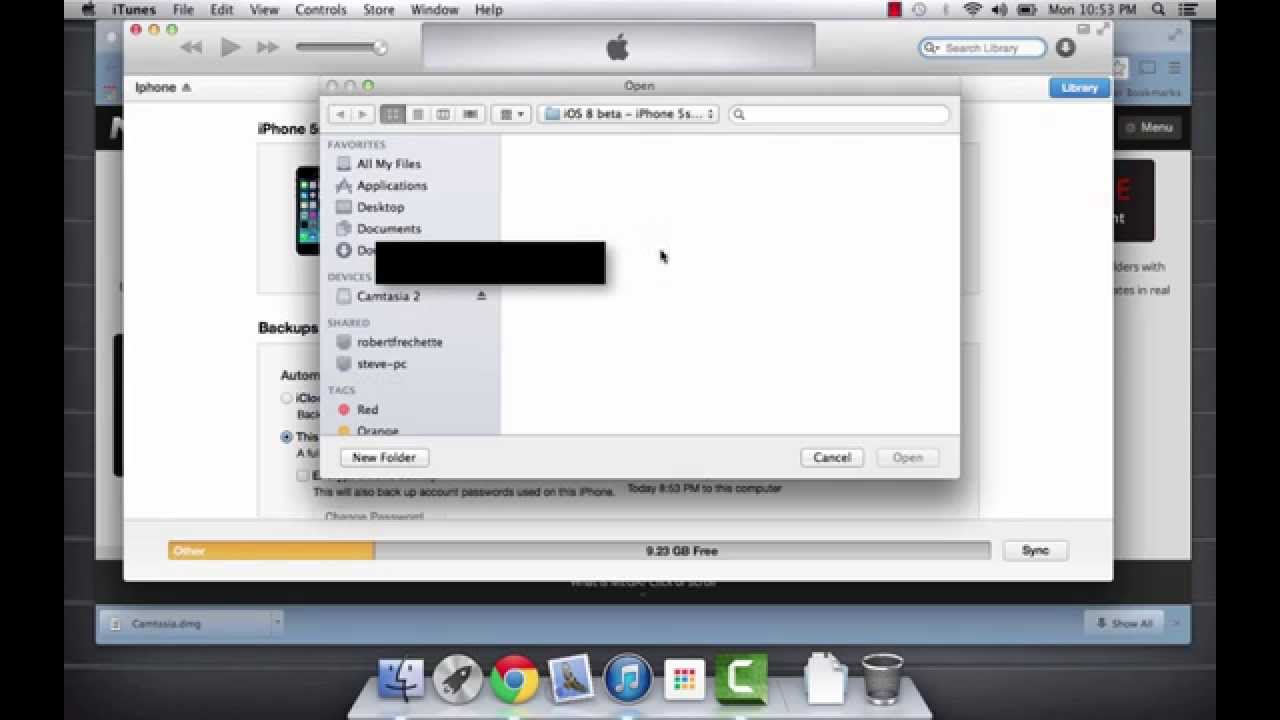Select iCloud backup radio button

click(287, 398)
